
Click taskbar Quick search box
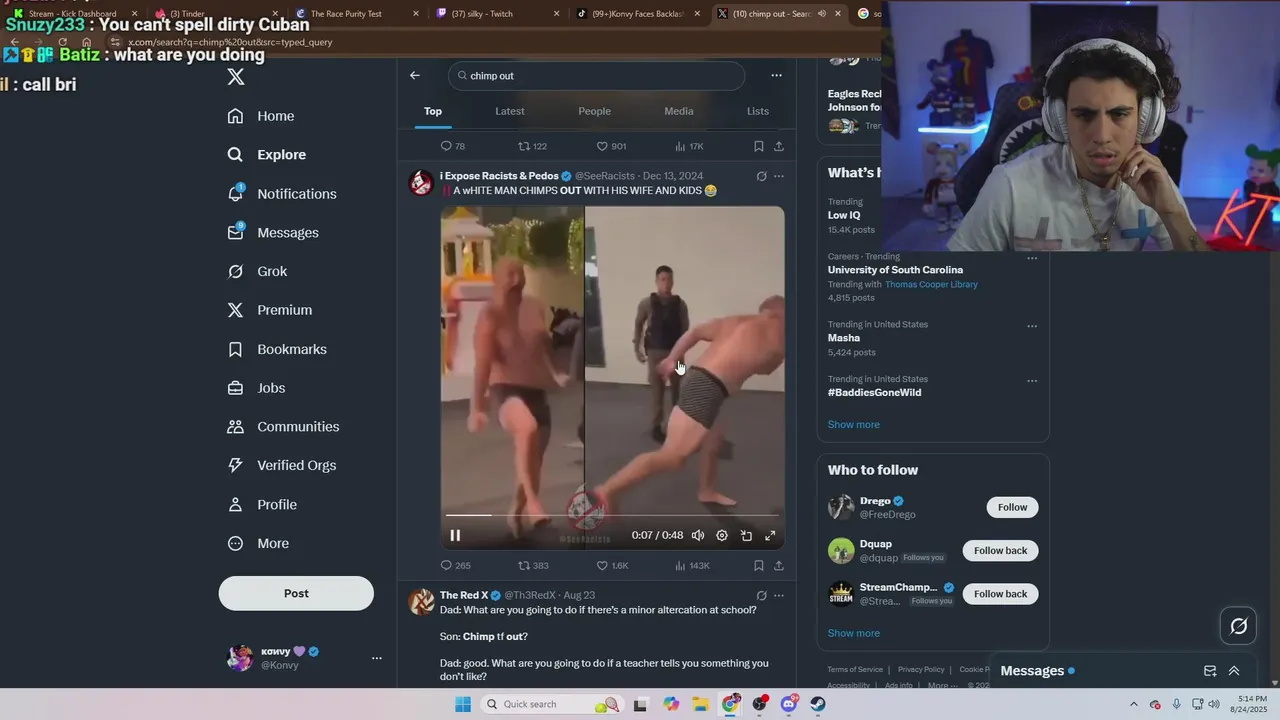553,704
